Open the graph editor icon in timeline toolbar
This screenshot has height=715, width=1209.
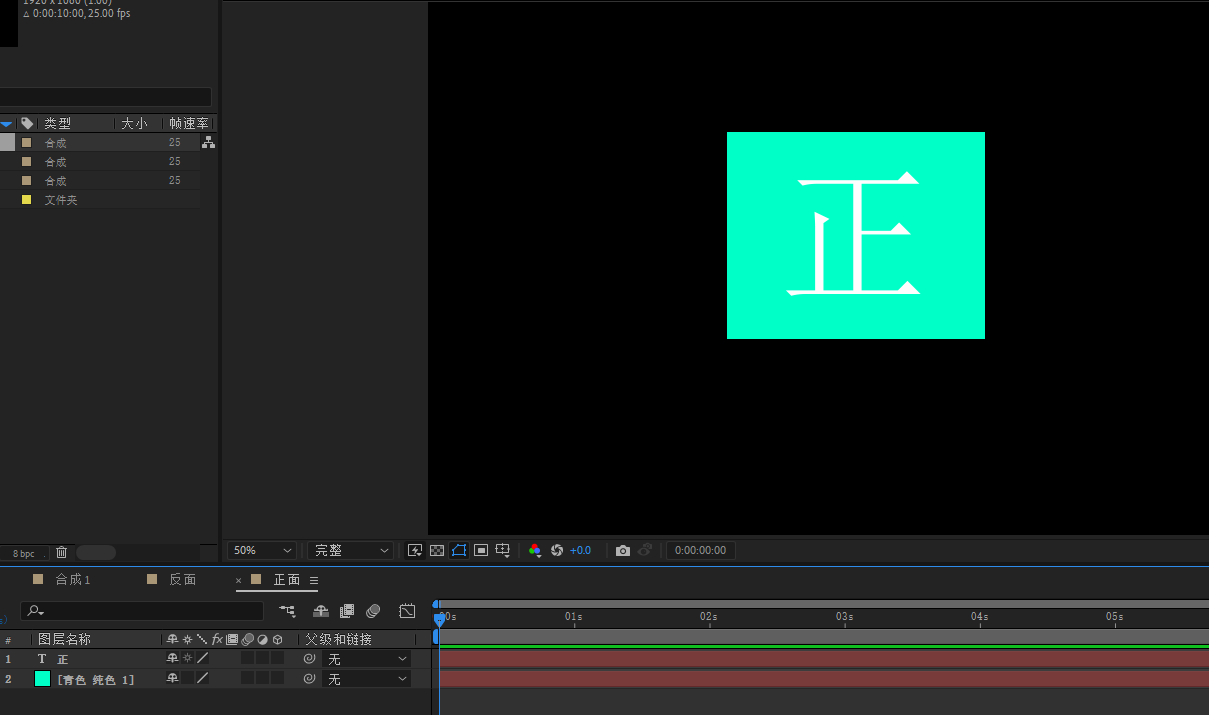pos(407,610)
